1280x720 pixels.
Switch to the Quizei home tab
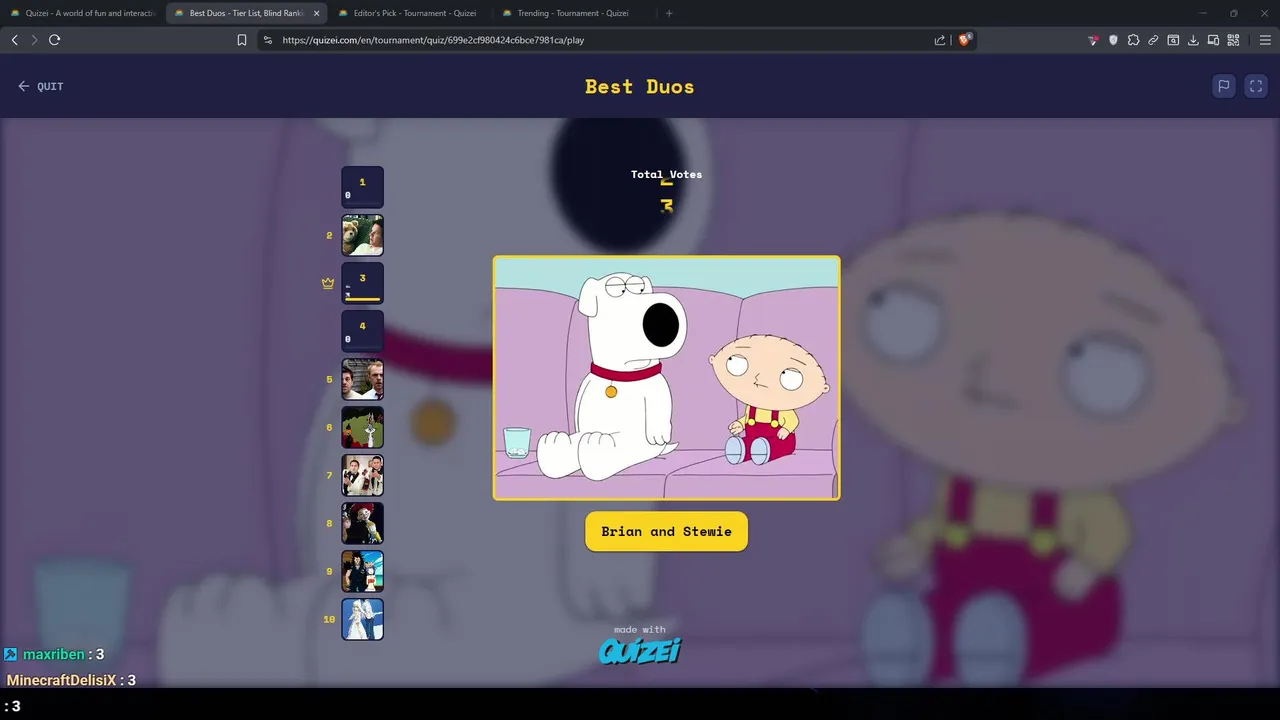(82, 13)
